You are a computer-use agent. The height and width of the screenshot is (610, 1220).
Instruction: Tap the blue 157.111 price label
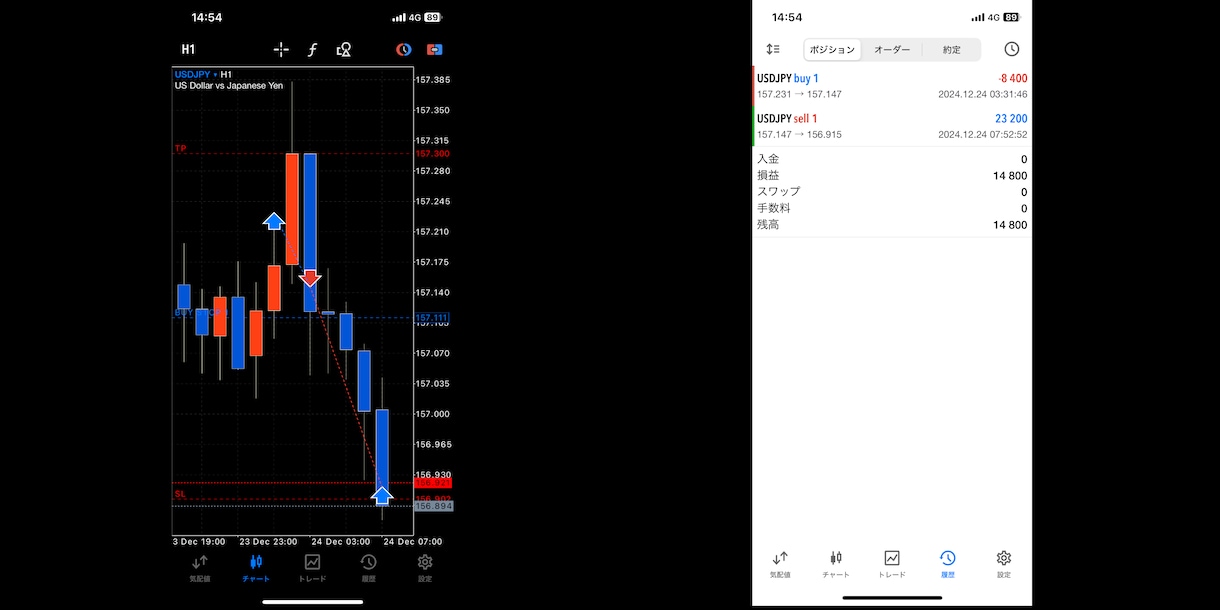[432, 318]
